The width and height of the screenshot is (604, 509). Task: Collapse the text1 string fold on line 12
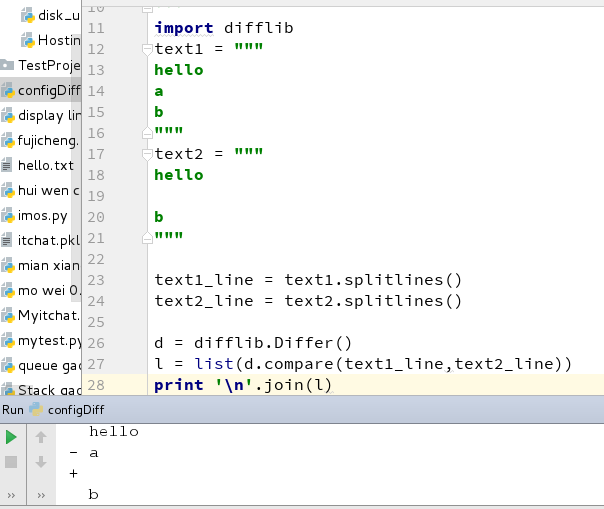[147, 49]
